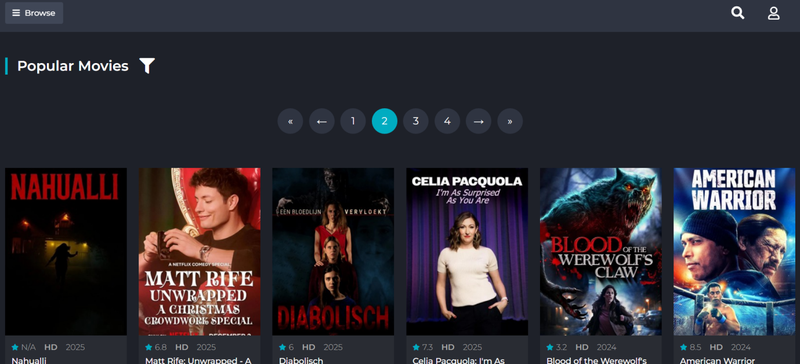Open the American Warrior poster
800x364 pixels.
pyautogui.click(x=734, y=252)
